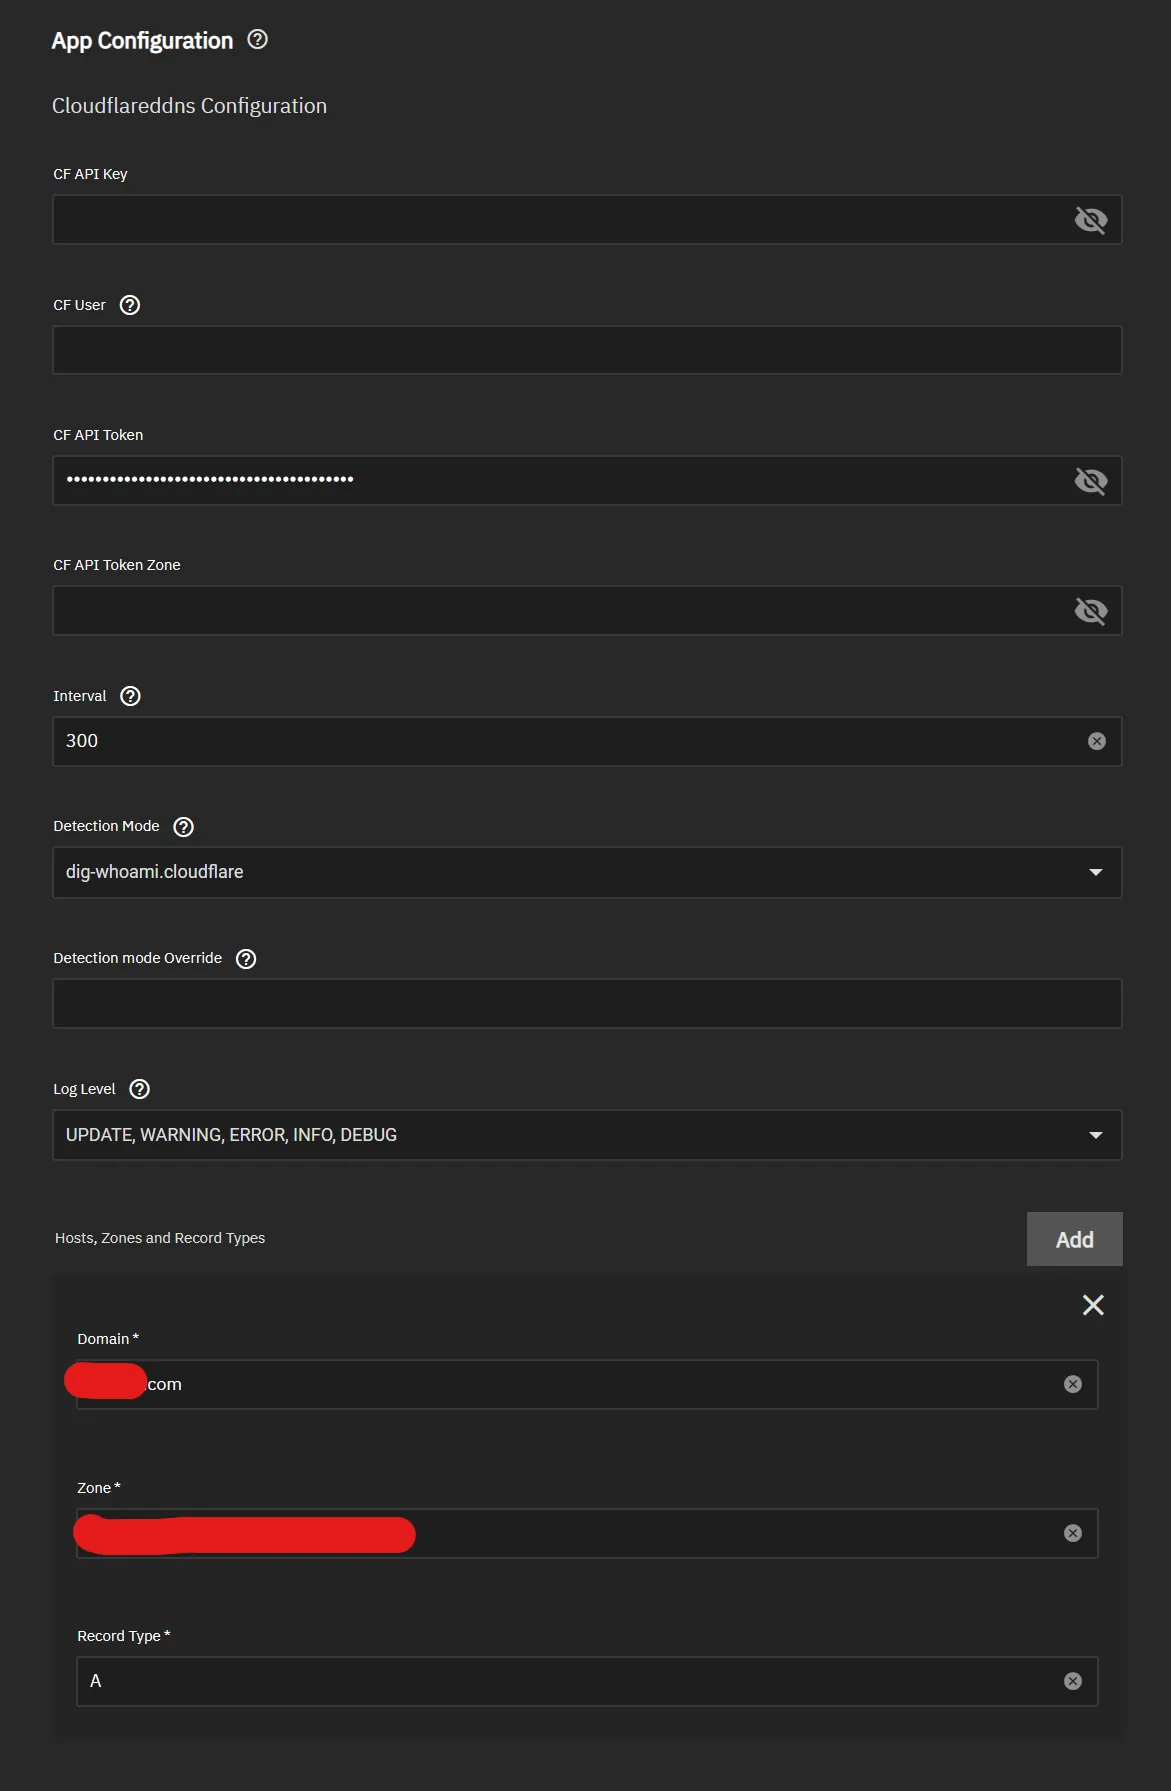1171x1791 pixels.
Task: Select the Cloudflareddns Configuration heading
Action: click(x=189, y=105)
